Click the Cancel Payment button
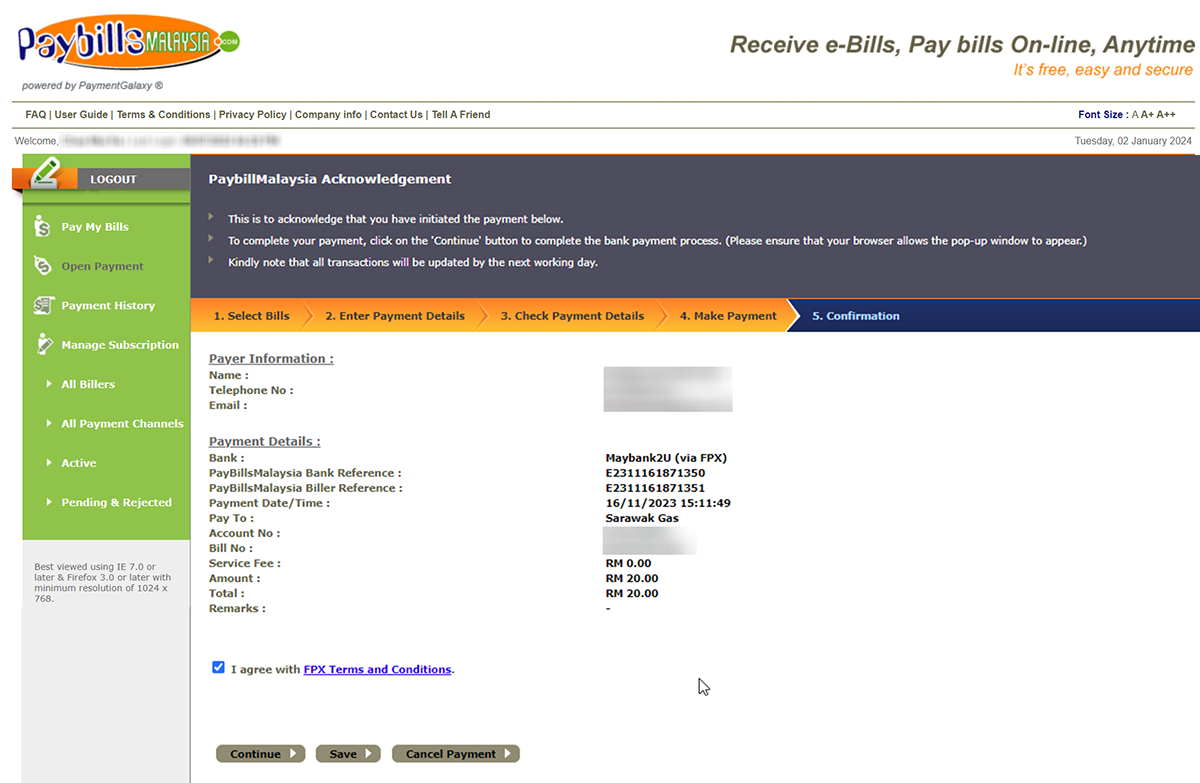 (456, 754)
